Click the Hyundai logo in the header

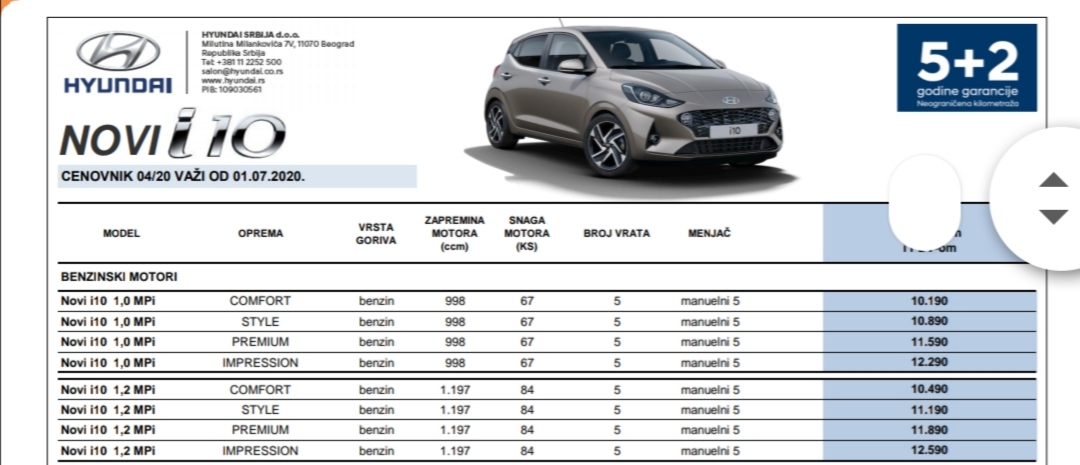click(118, 63)
